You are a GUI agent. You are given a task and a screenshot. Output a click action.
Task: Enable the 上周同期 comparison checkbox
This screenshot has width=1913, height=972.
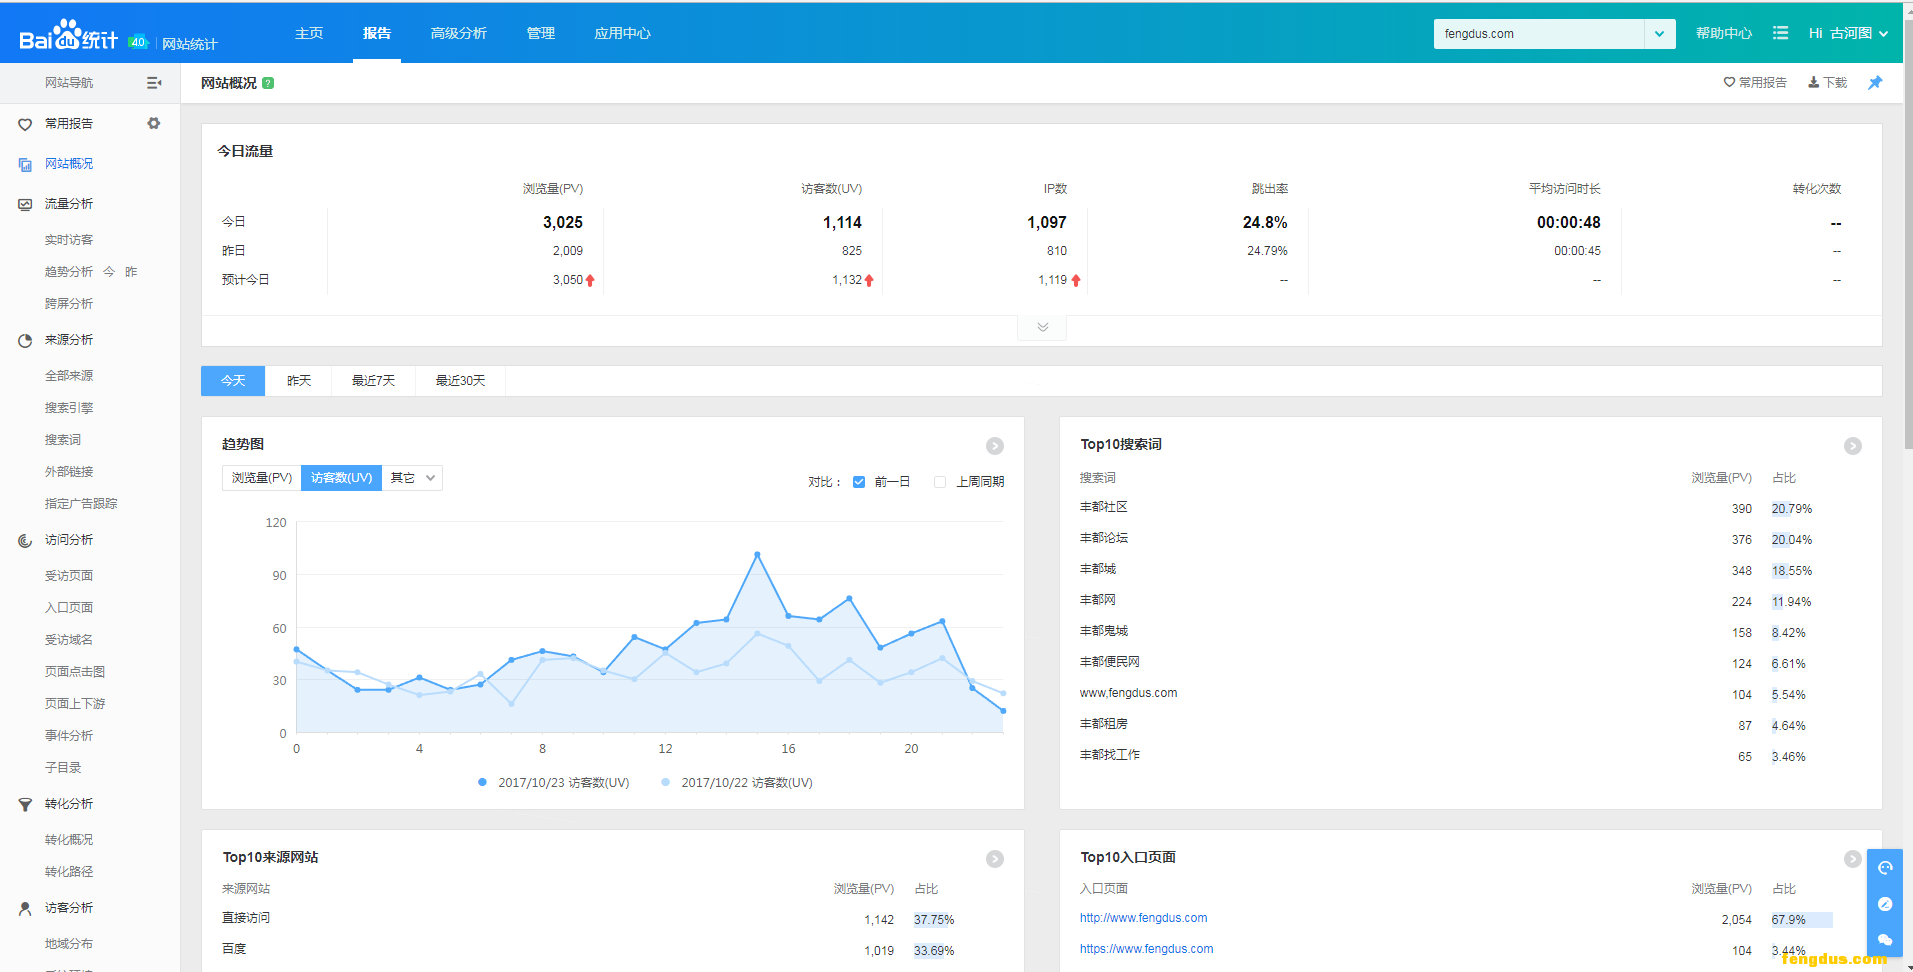pos(940,482)
